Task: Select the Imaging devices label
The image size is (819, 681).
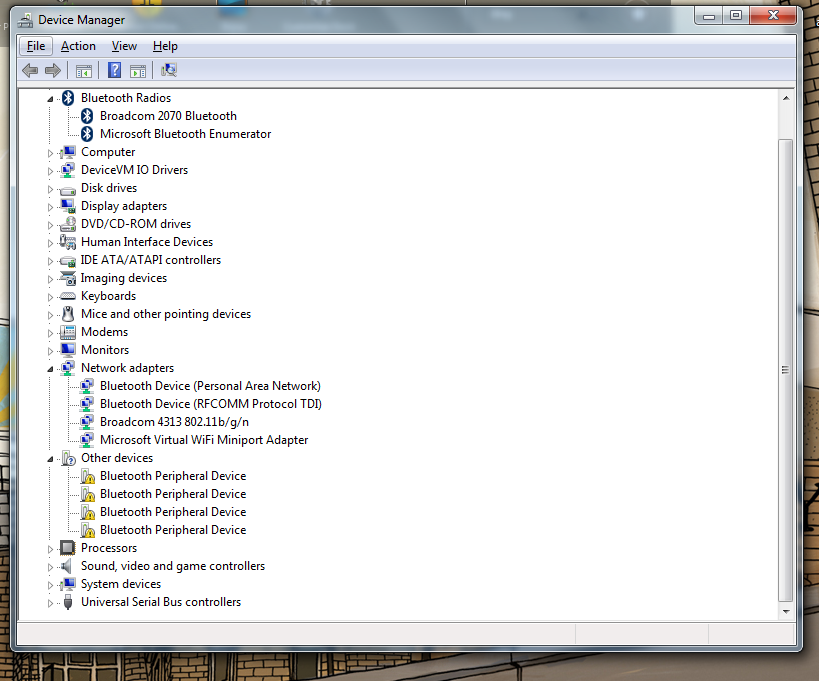Action: coord(124,278)
